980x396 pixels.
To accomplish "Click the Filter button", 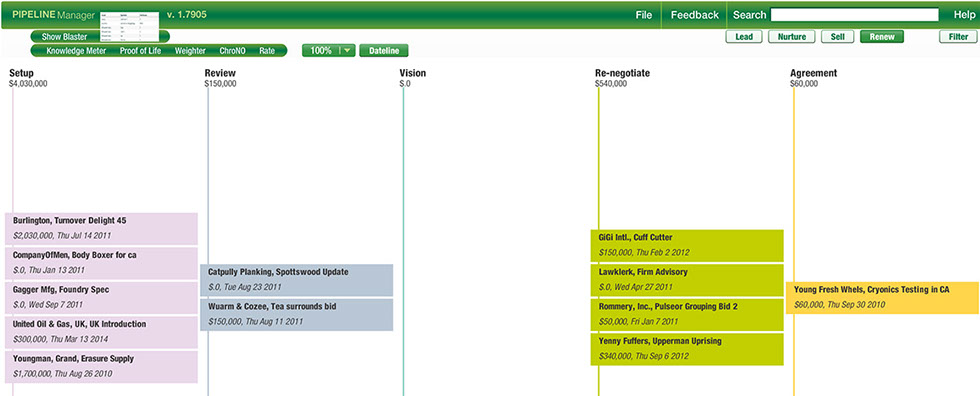I will pyautogui.click(x=958, y=37).
